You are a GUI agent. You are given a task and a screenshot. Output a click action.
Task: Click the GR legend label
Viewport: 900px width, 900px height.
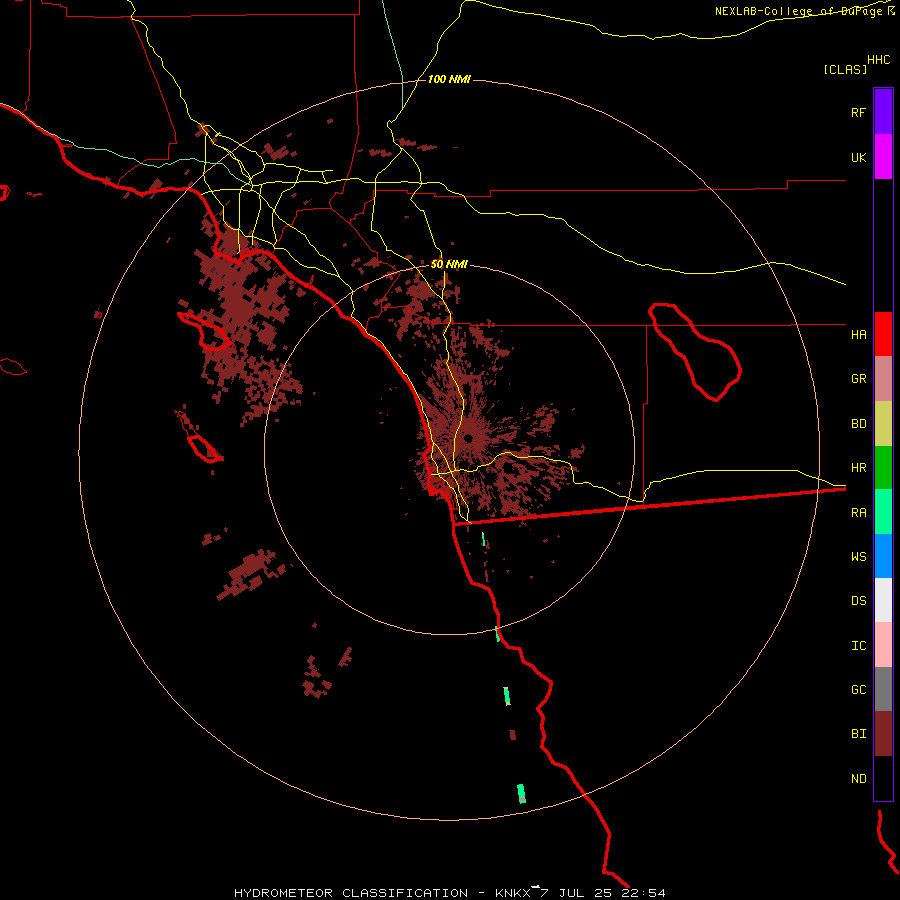point(858,379)
